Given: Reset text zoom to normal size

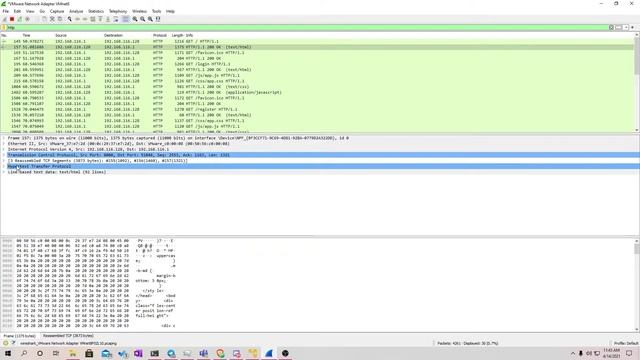Looking at the screenshot, I should (150, 19).
